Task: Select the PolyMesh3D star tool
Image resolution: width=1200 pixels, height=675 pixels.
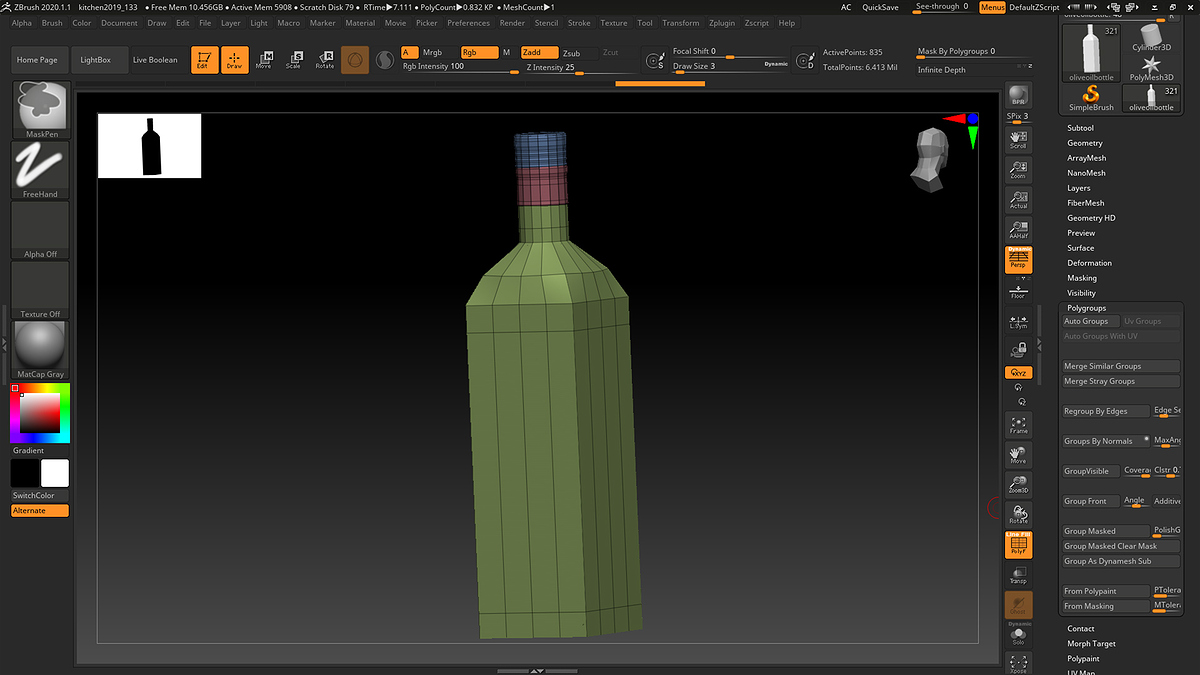Action: [x=1152, y=67]
